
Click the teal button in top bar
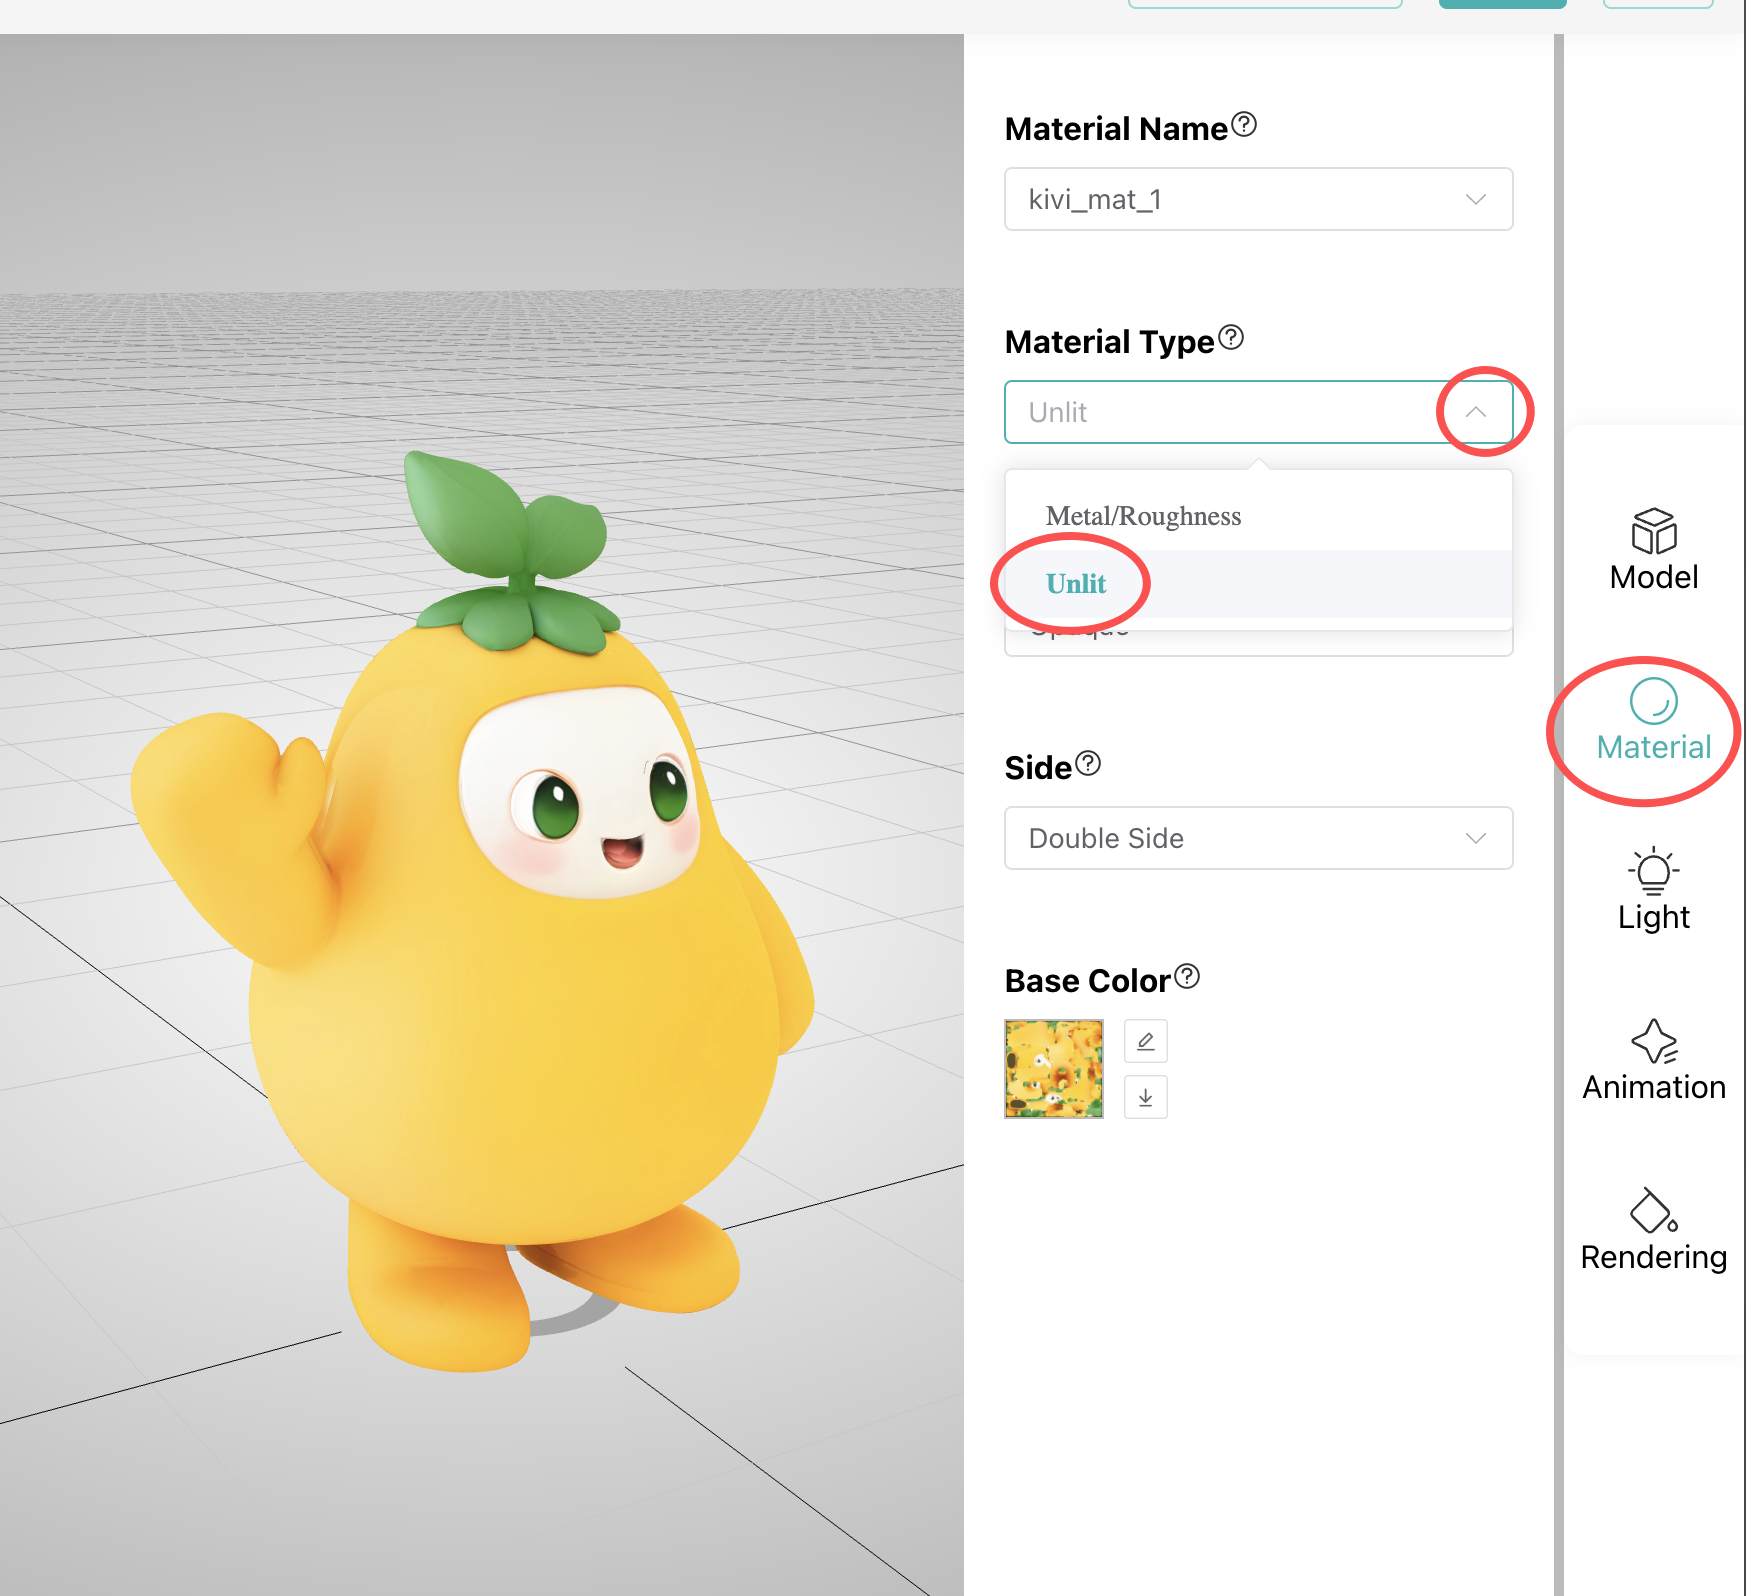pyautogui.click(x=1502, y=4)
